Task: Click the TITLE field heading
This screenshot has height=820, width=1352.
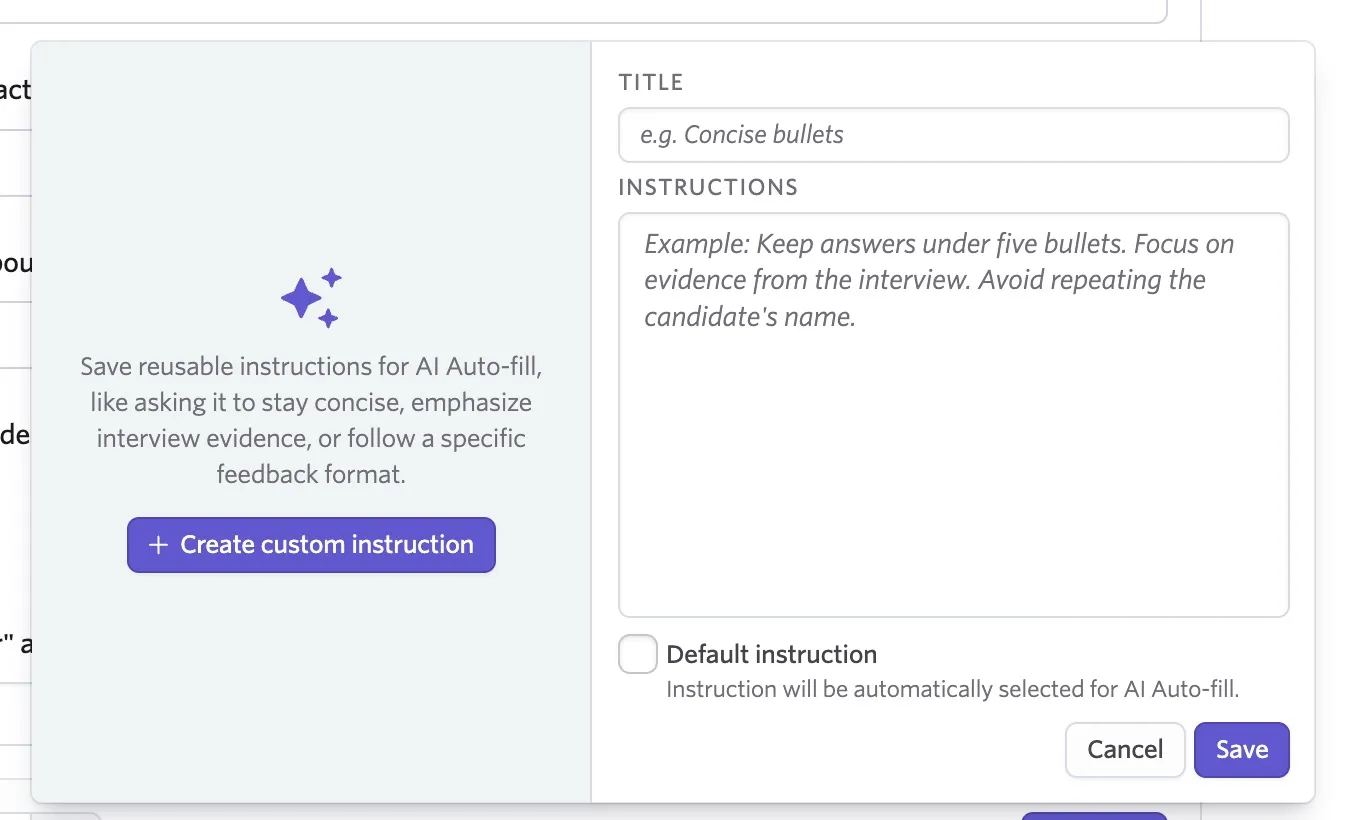Action: pos(651,82)
